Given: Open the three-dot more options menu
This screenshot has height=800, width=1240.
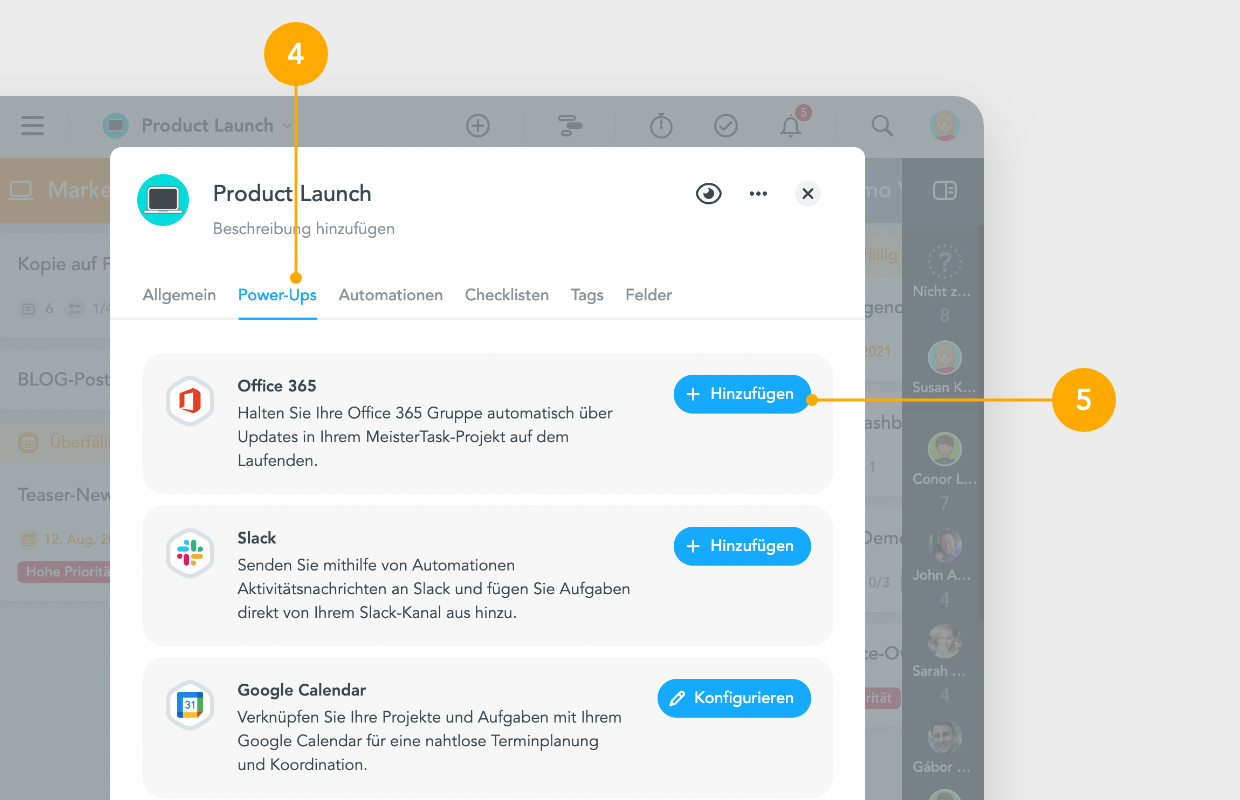Looking at the screenshot, I should point(759,194).
